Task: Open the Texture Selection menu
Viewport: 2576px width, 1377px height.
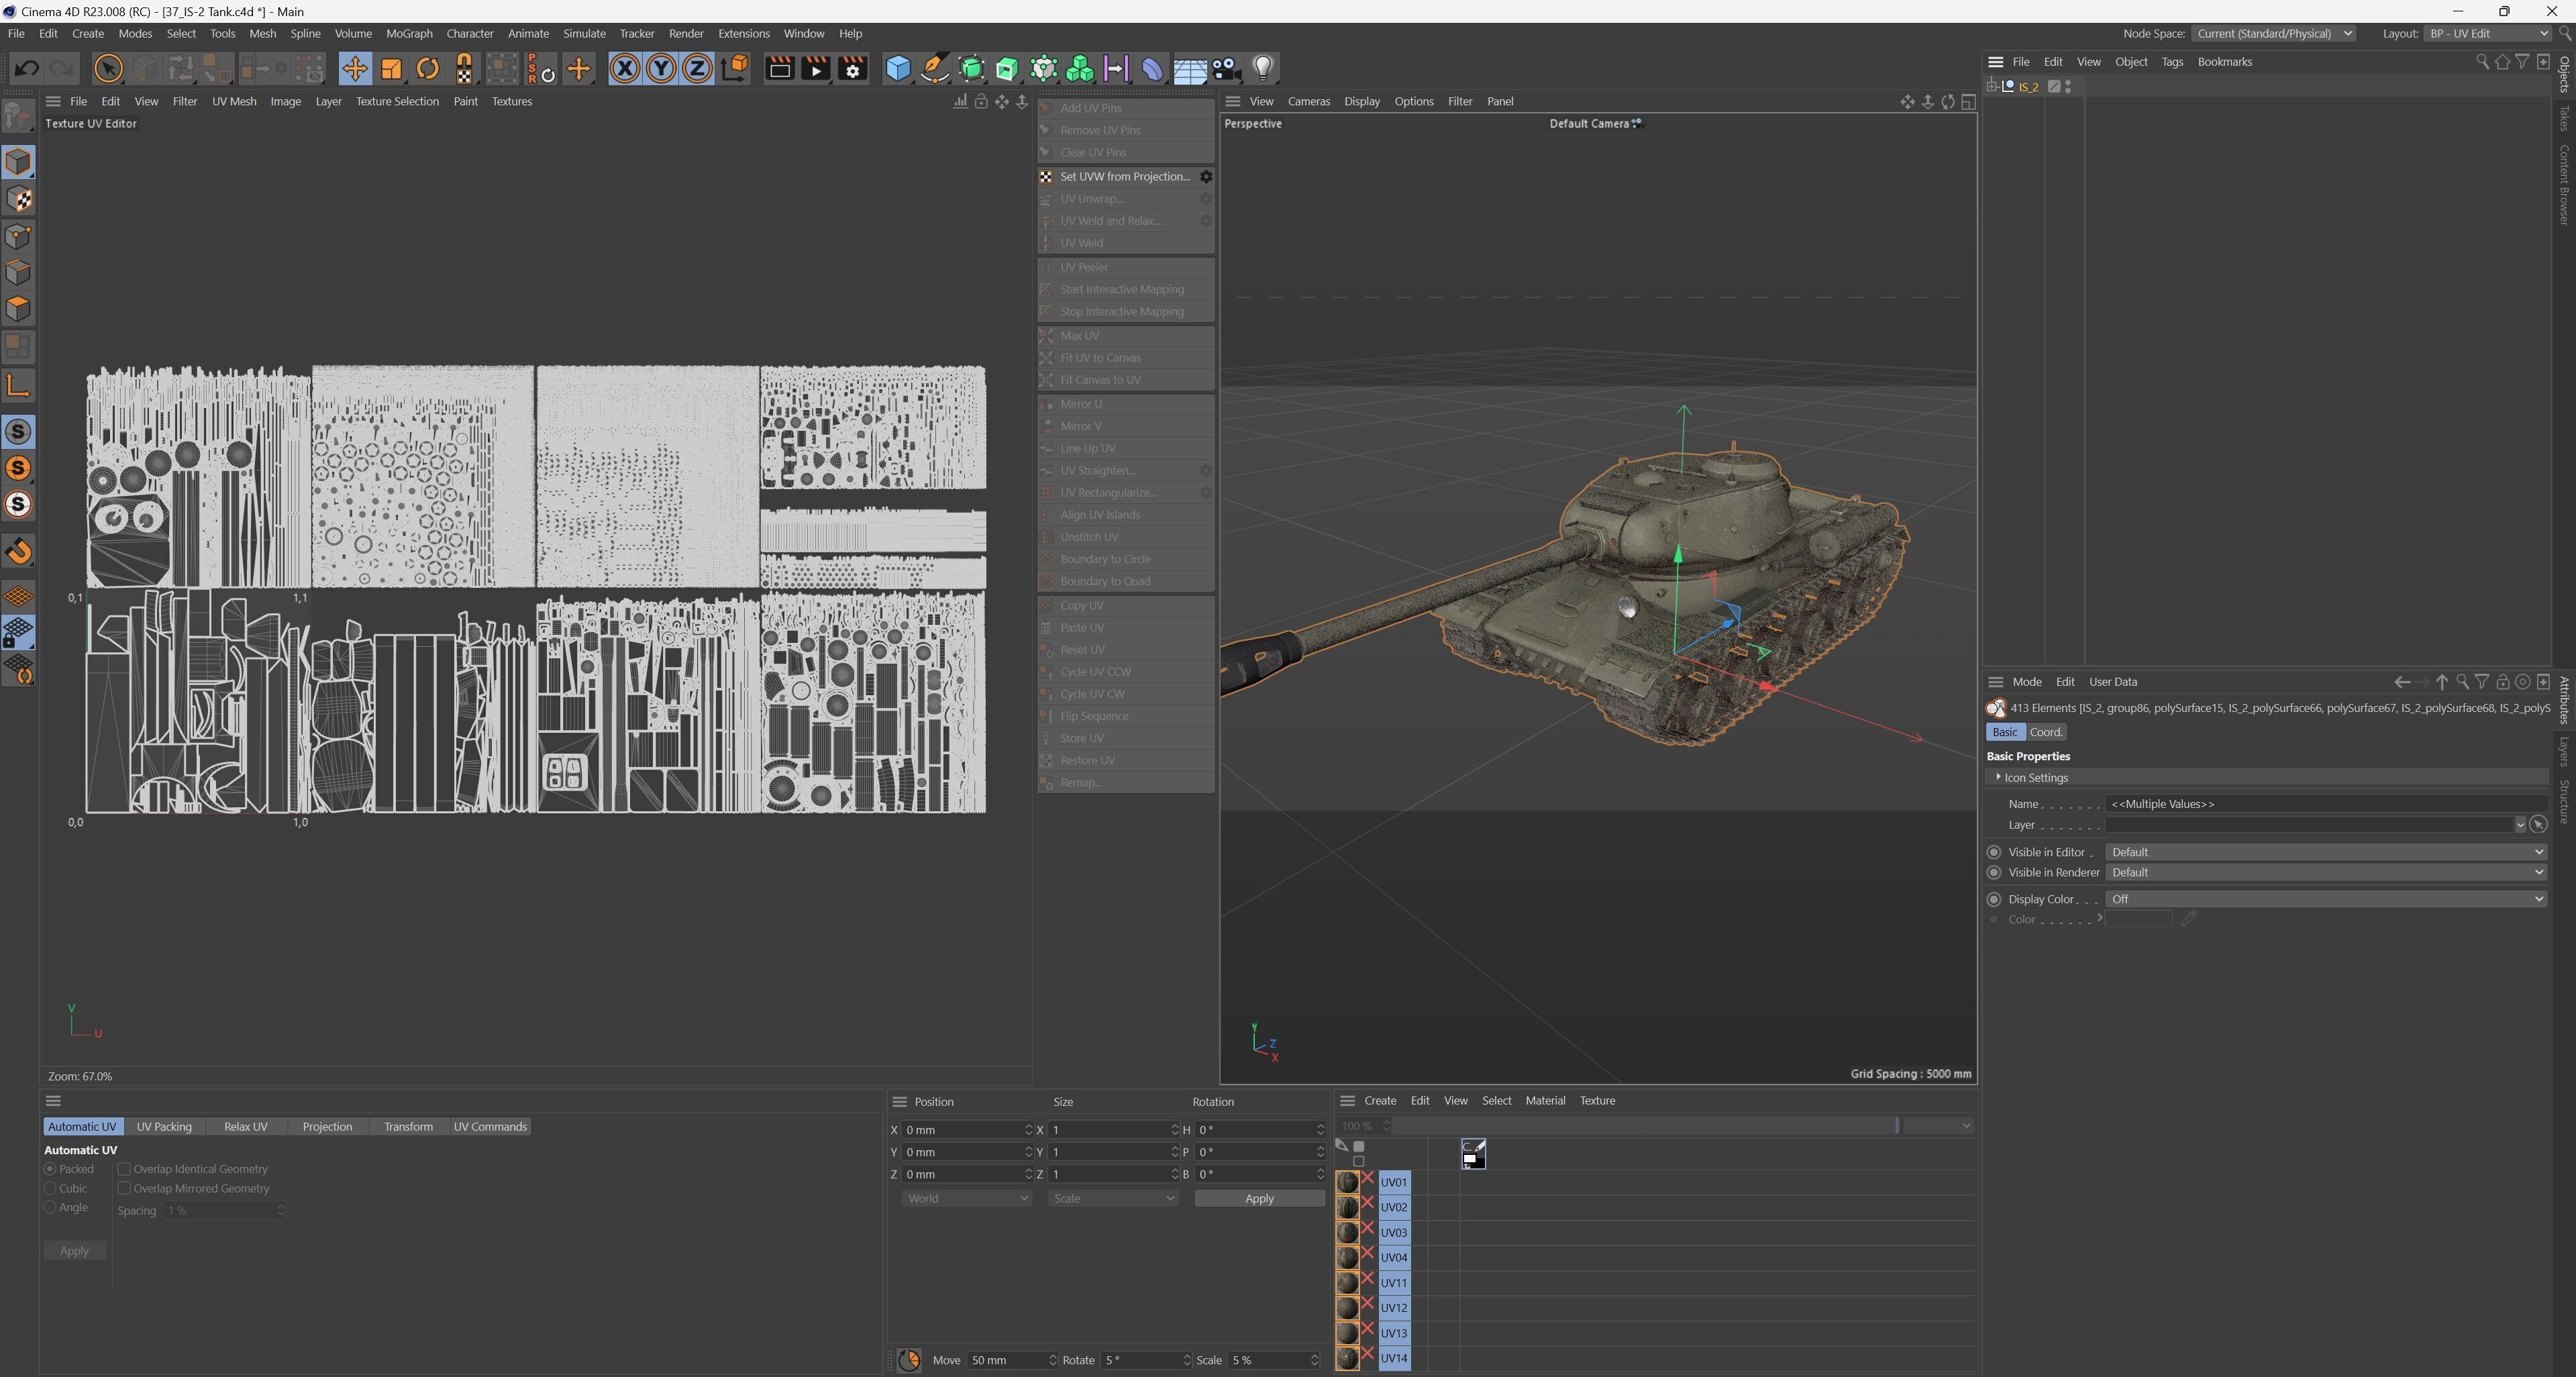Action: click(397, 101)
